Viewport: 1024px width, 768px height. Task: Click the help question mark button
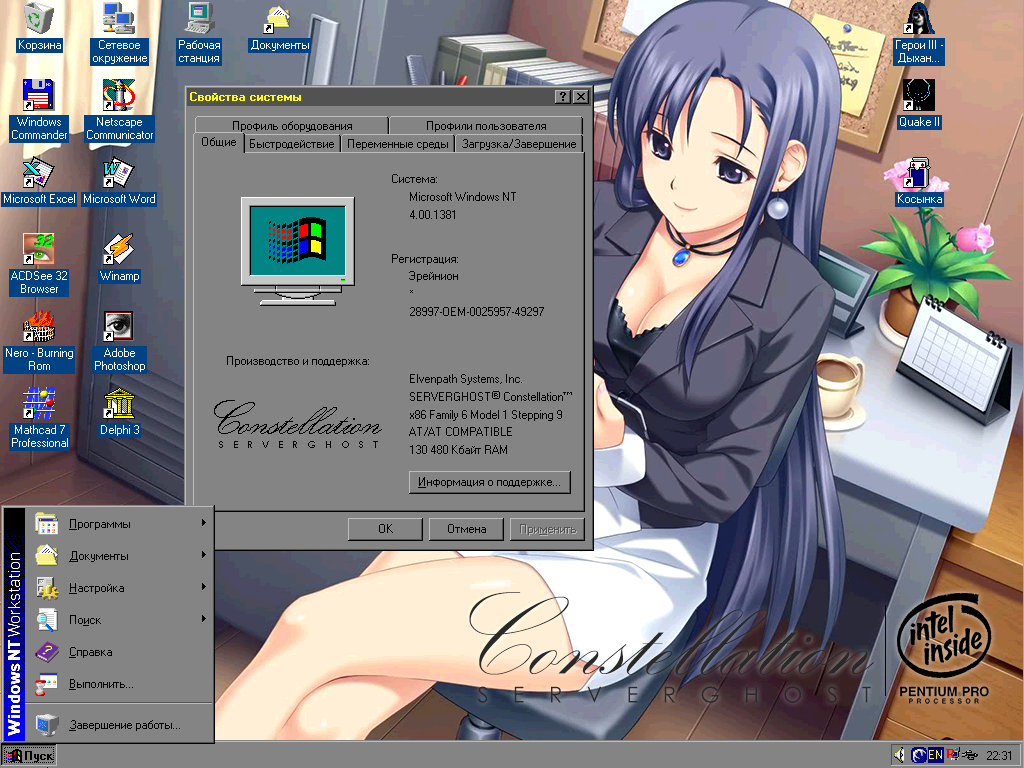563,97
